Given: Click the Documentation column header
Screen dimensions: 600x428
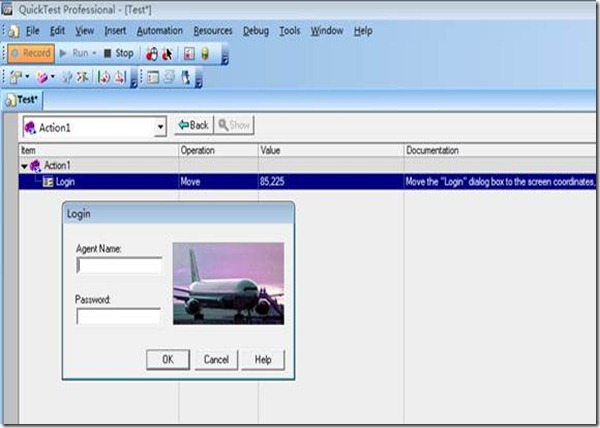Looking at the screenshot, I should tap(500, 150).
